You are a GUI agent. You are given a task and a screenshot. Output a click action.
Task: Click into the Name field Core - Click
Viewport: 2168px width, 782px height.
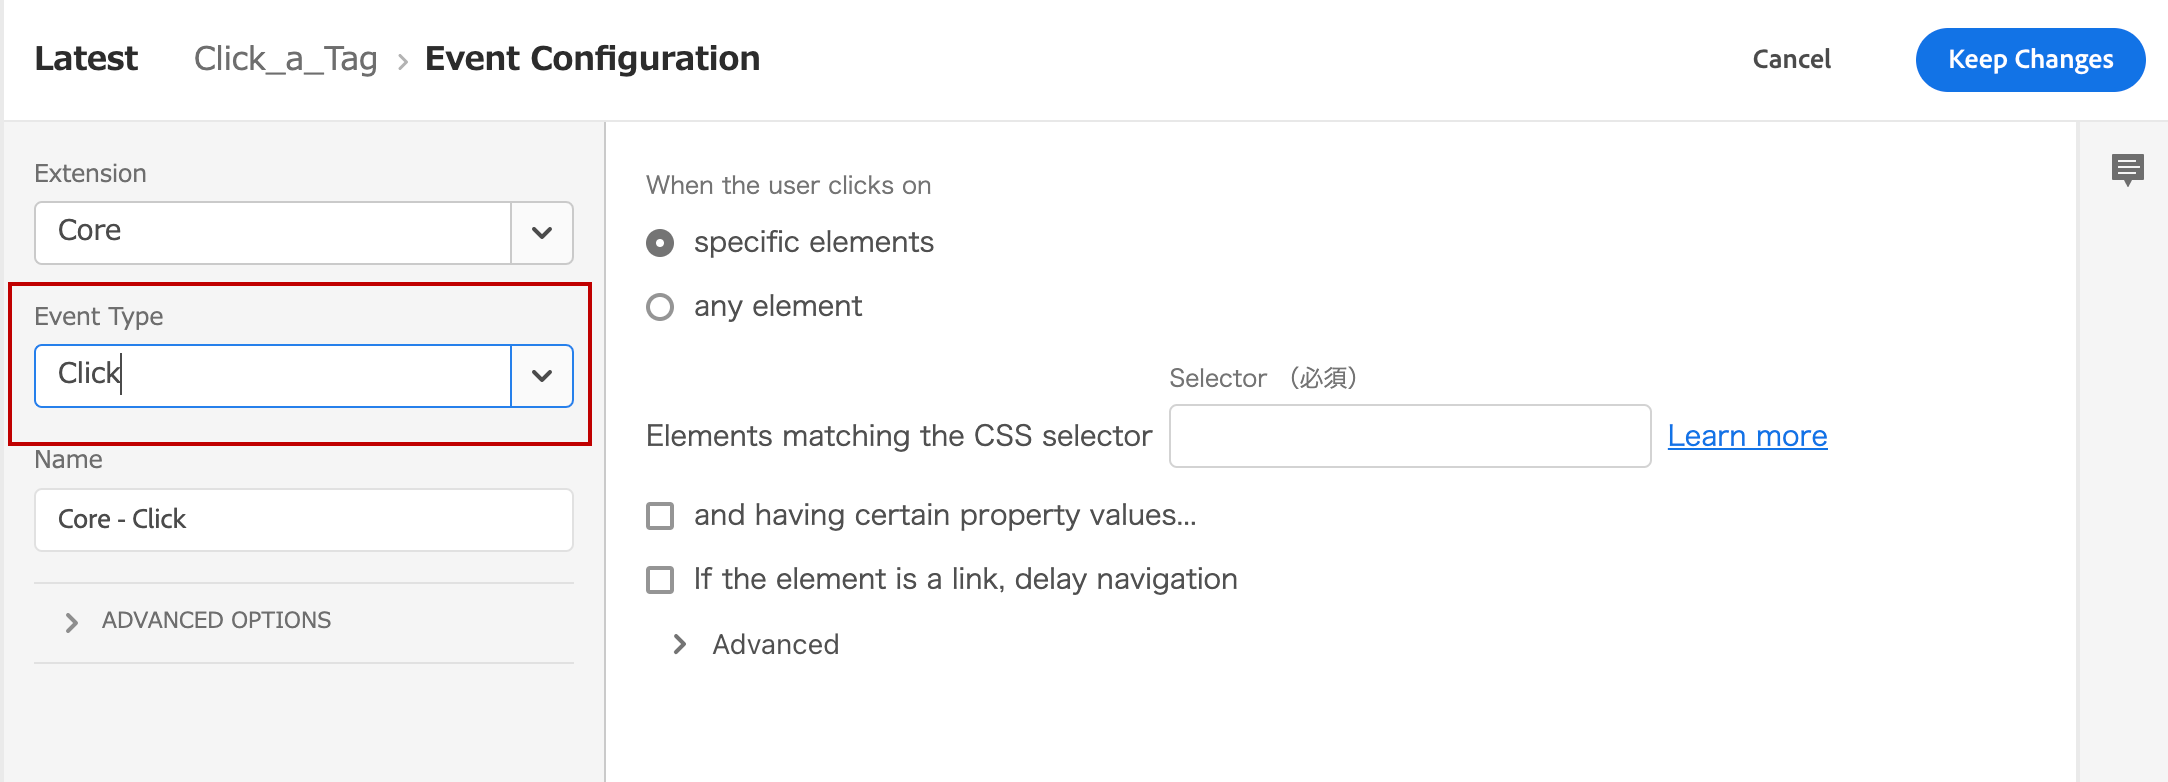(304, 520)
